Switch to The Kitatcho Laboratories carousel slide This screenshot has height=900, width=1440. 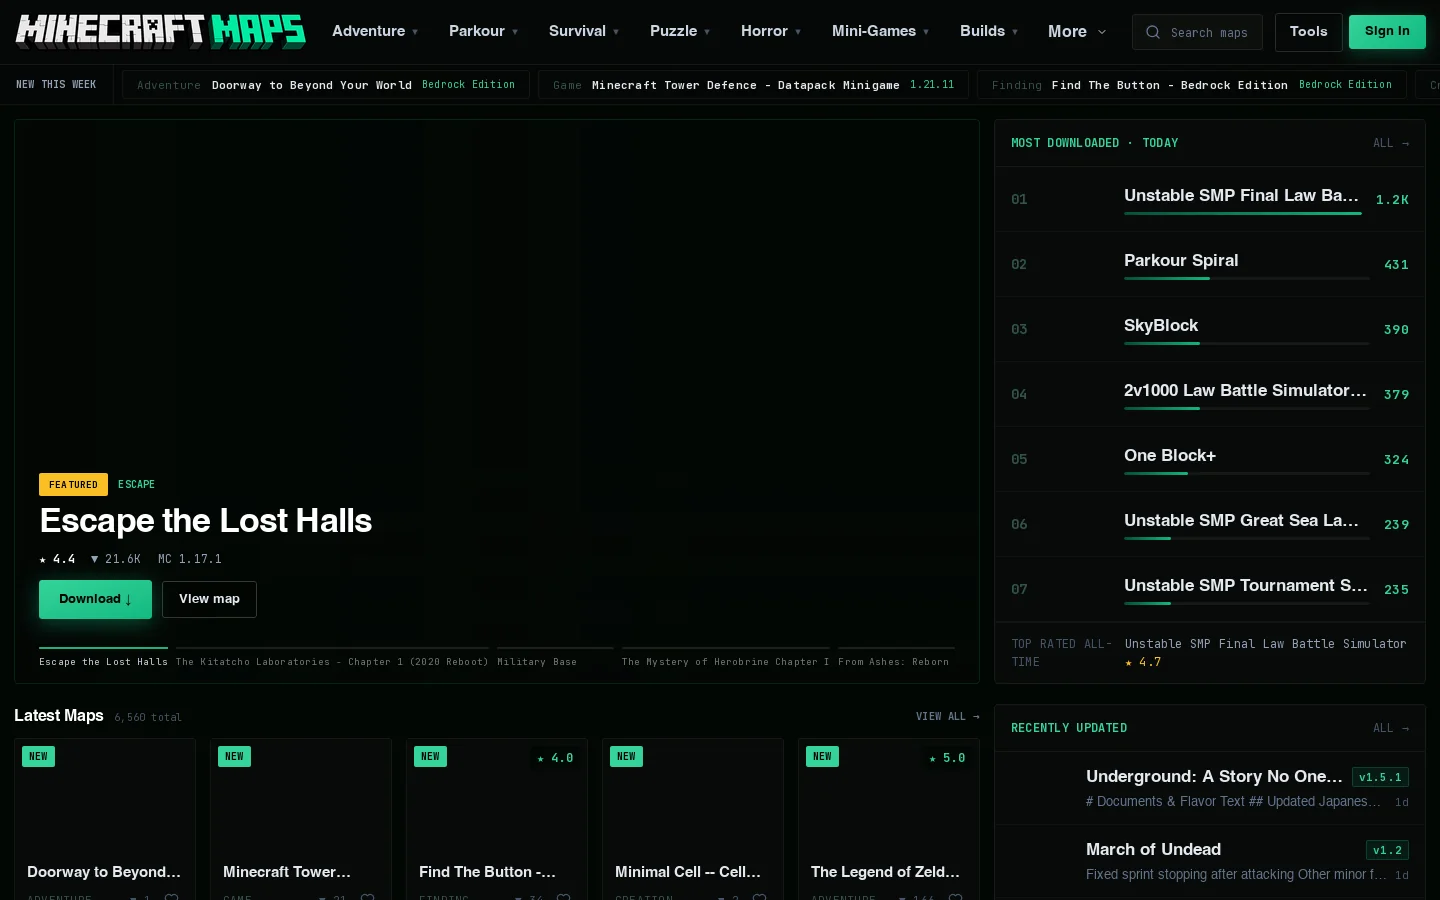(x=332, y=657)
